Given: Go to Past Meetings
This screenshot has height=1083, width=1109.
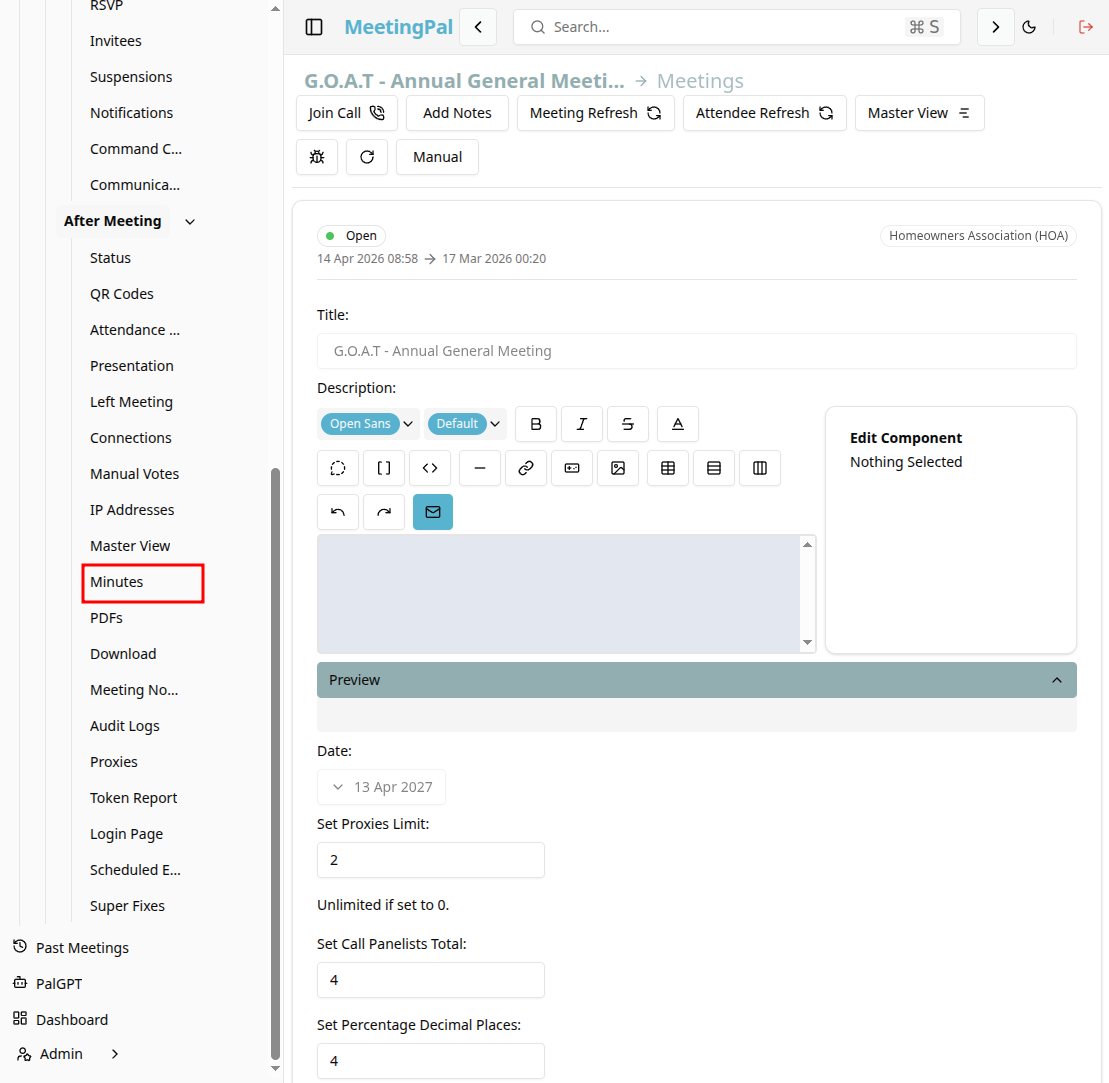Looking at the screenshot, I should tap(71, 948).
